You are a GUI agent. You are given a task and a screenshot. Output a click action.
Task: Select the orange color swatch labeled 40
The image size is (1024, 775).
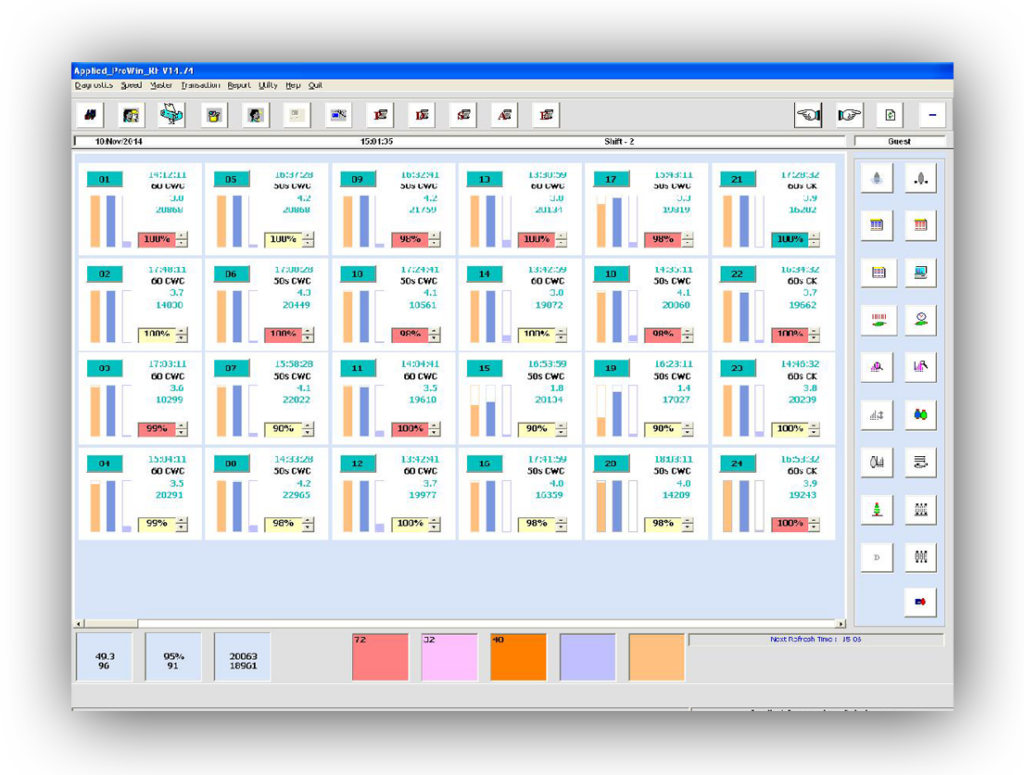[518, 657]
